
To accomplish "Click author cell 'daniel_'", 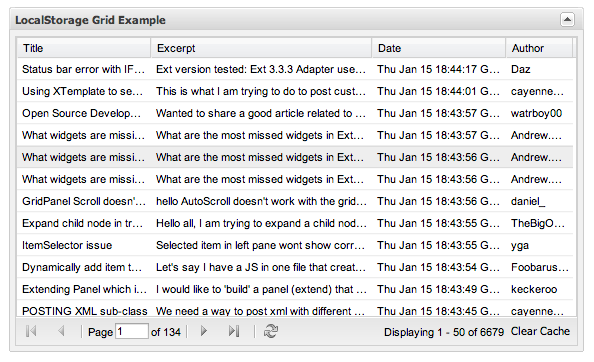I will pyautogui.click(x=528, y=201).
